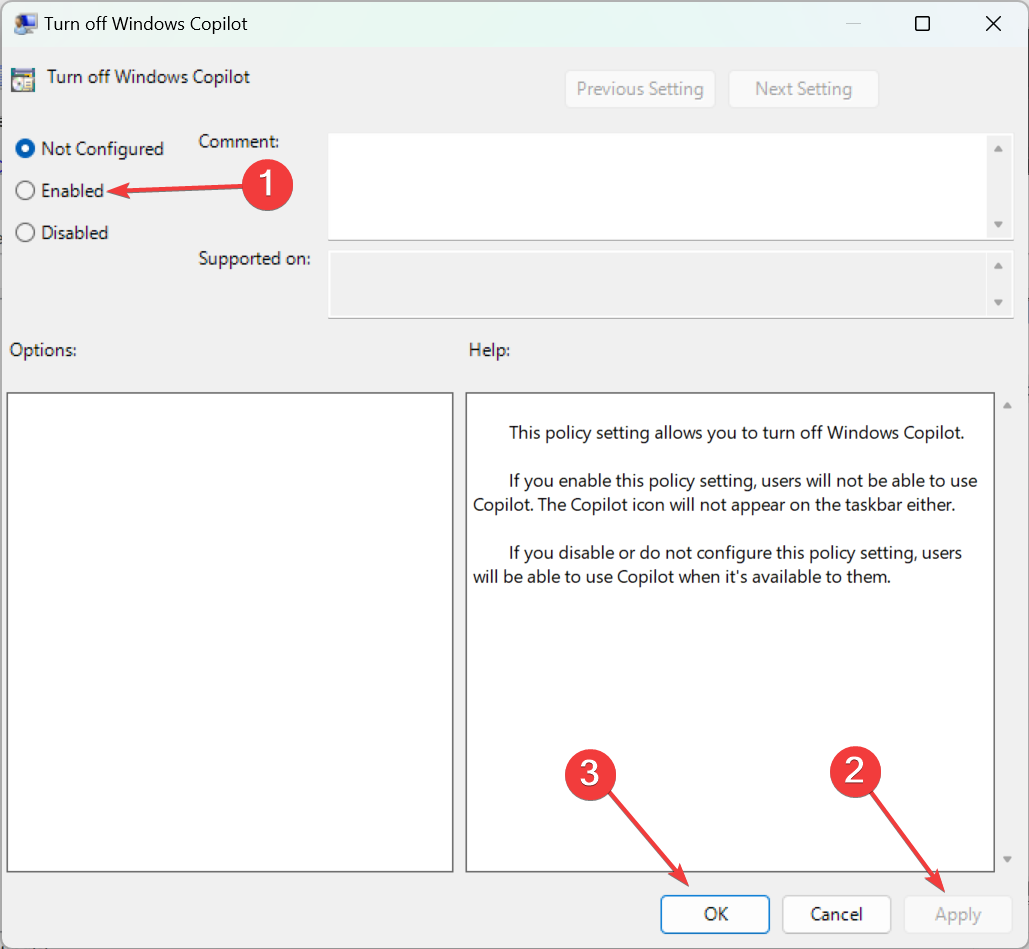Image resolution: width=1029 pixels, height=949 pixels.
Task: Click the 'Supported on:' label
Action: pyautogui.click(x=255, y=259)
